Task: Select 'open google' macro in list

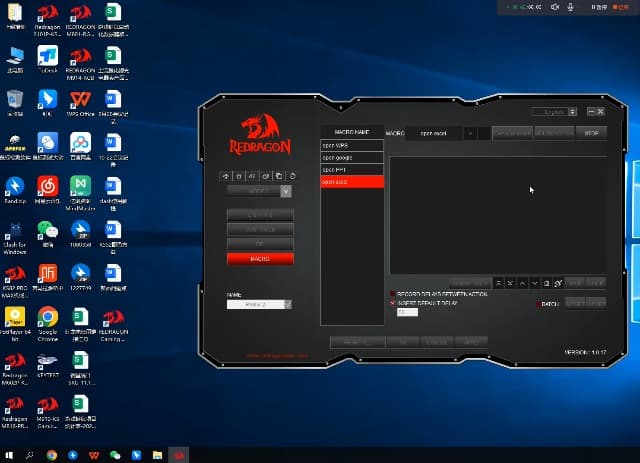Action: point(352,158)
